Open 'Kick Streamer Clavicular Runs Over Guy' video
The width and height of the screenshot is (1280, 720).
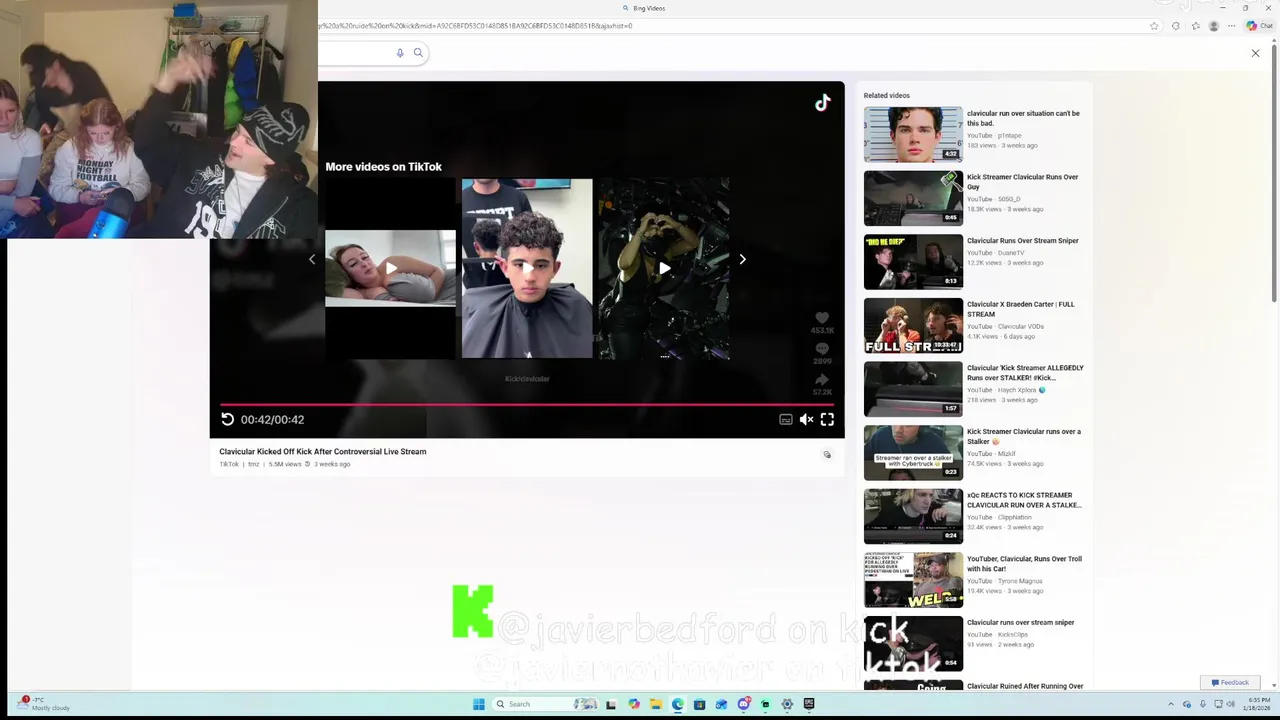(x=1022, y=182)
